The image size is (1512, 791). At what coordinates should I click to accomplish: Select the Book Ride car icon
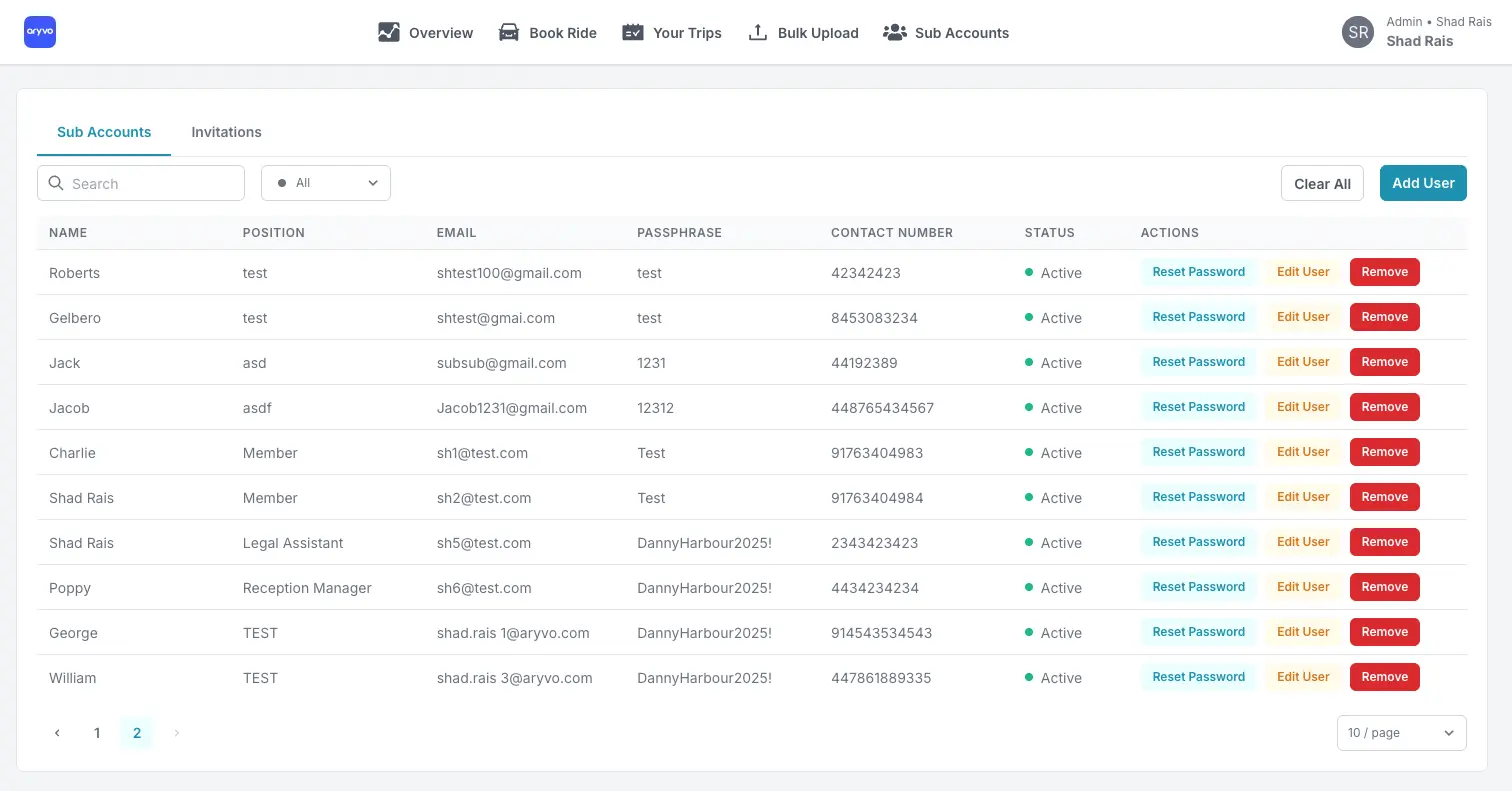tap(508, 32)
